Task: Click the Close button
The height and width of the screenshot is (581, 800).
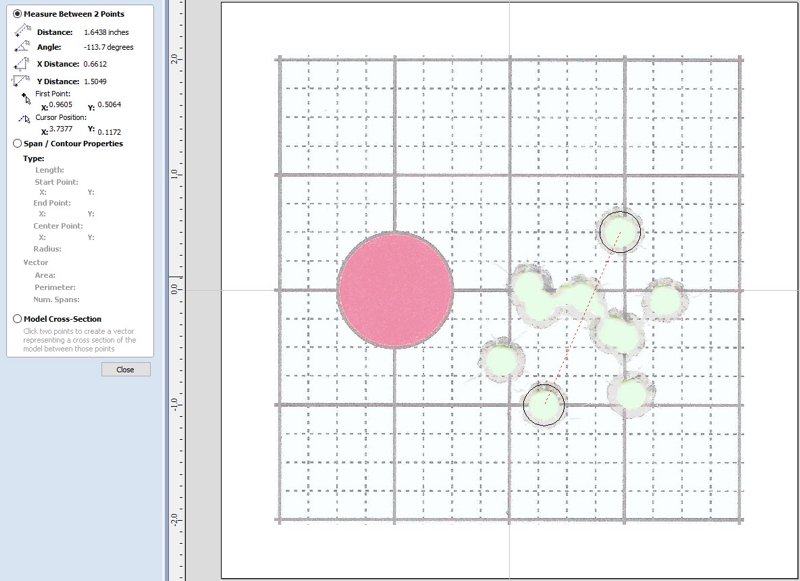Action: [x=126, y=369]
